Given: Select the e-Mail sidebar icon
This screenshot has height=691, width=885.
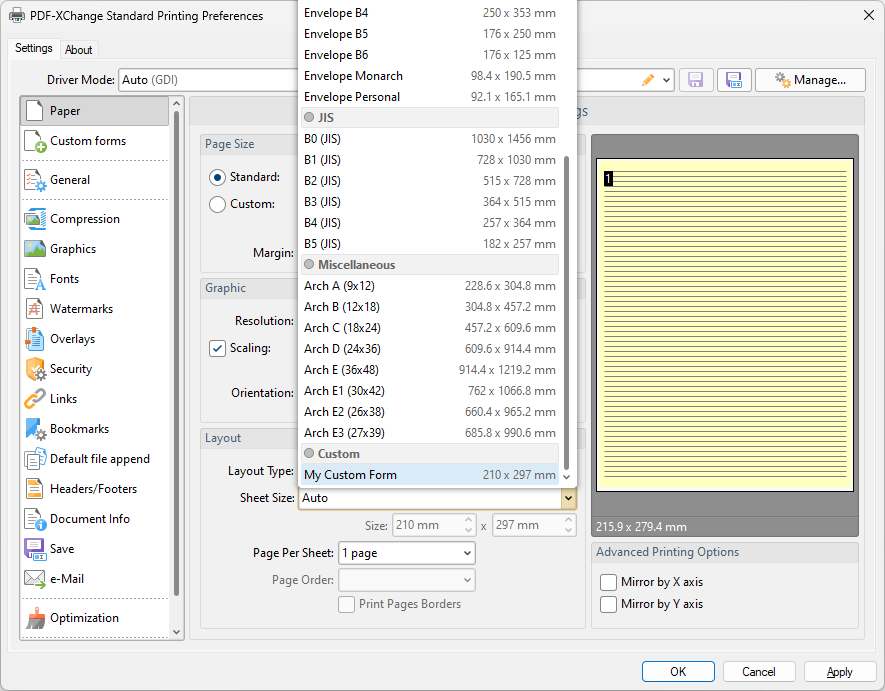Looking at the screenshot, I should coord(35,579).
